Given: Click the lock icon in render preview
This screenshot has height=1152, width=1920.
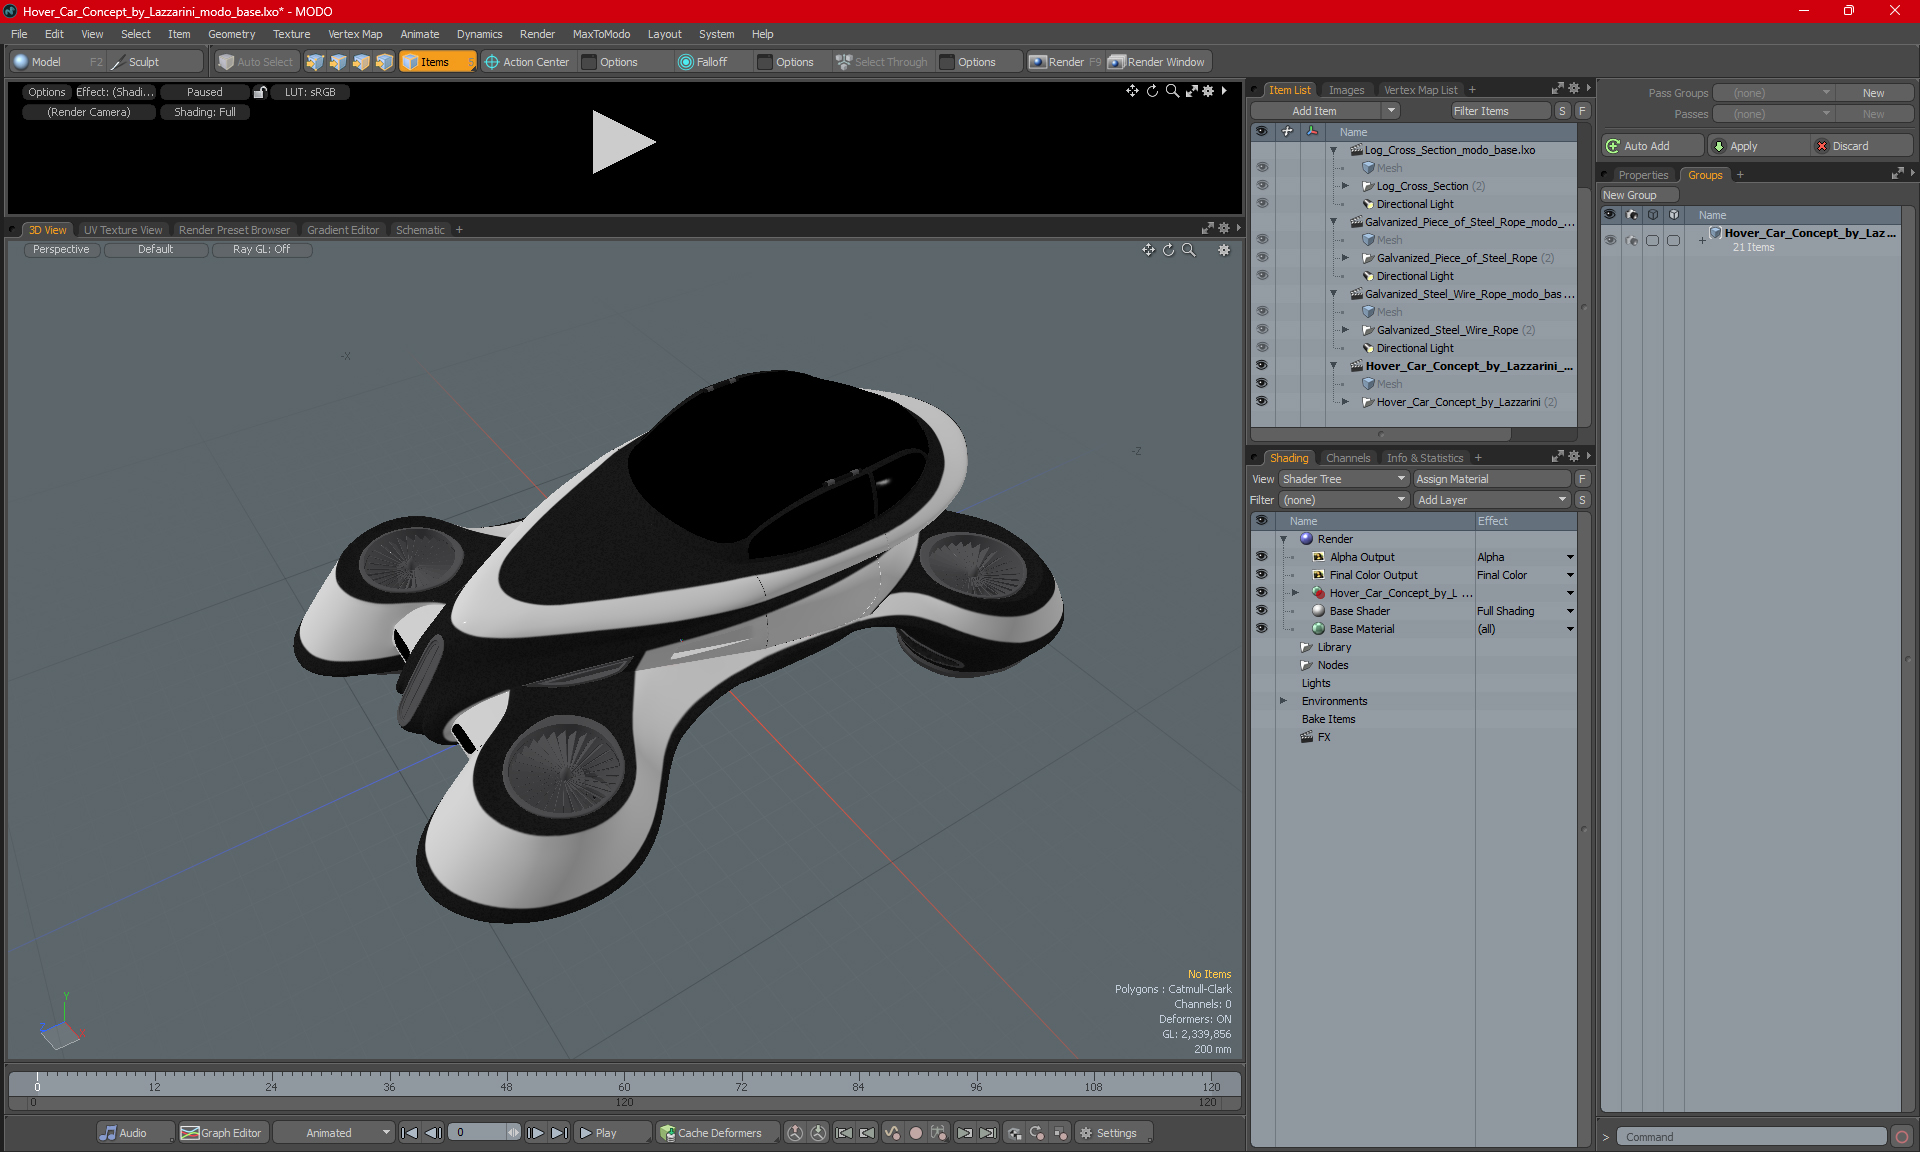Looking at the screenshot, I should coord(260,92).
